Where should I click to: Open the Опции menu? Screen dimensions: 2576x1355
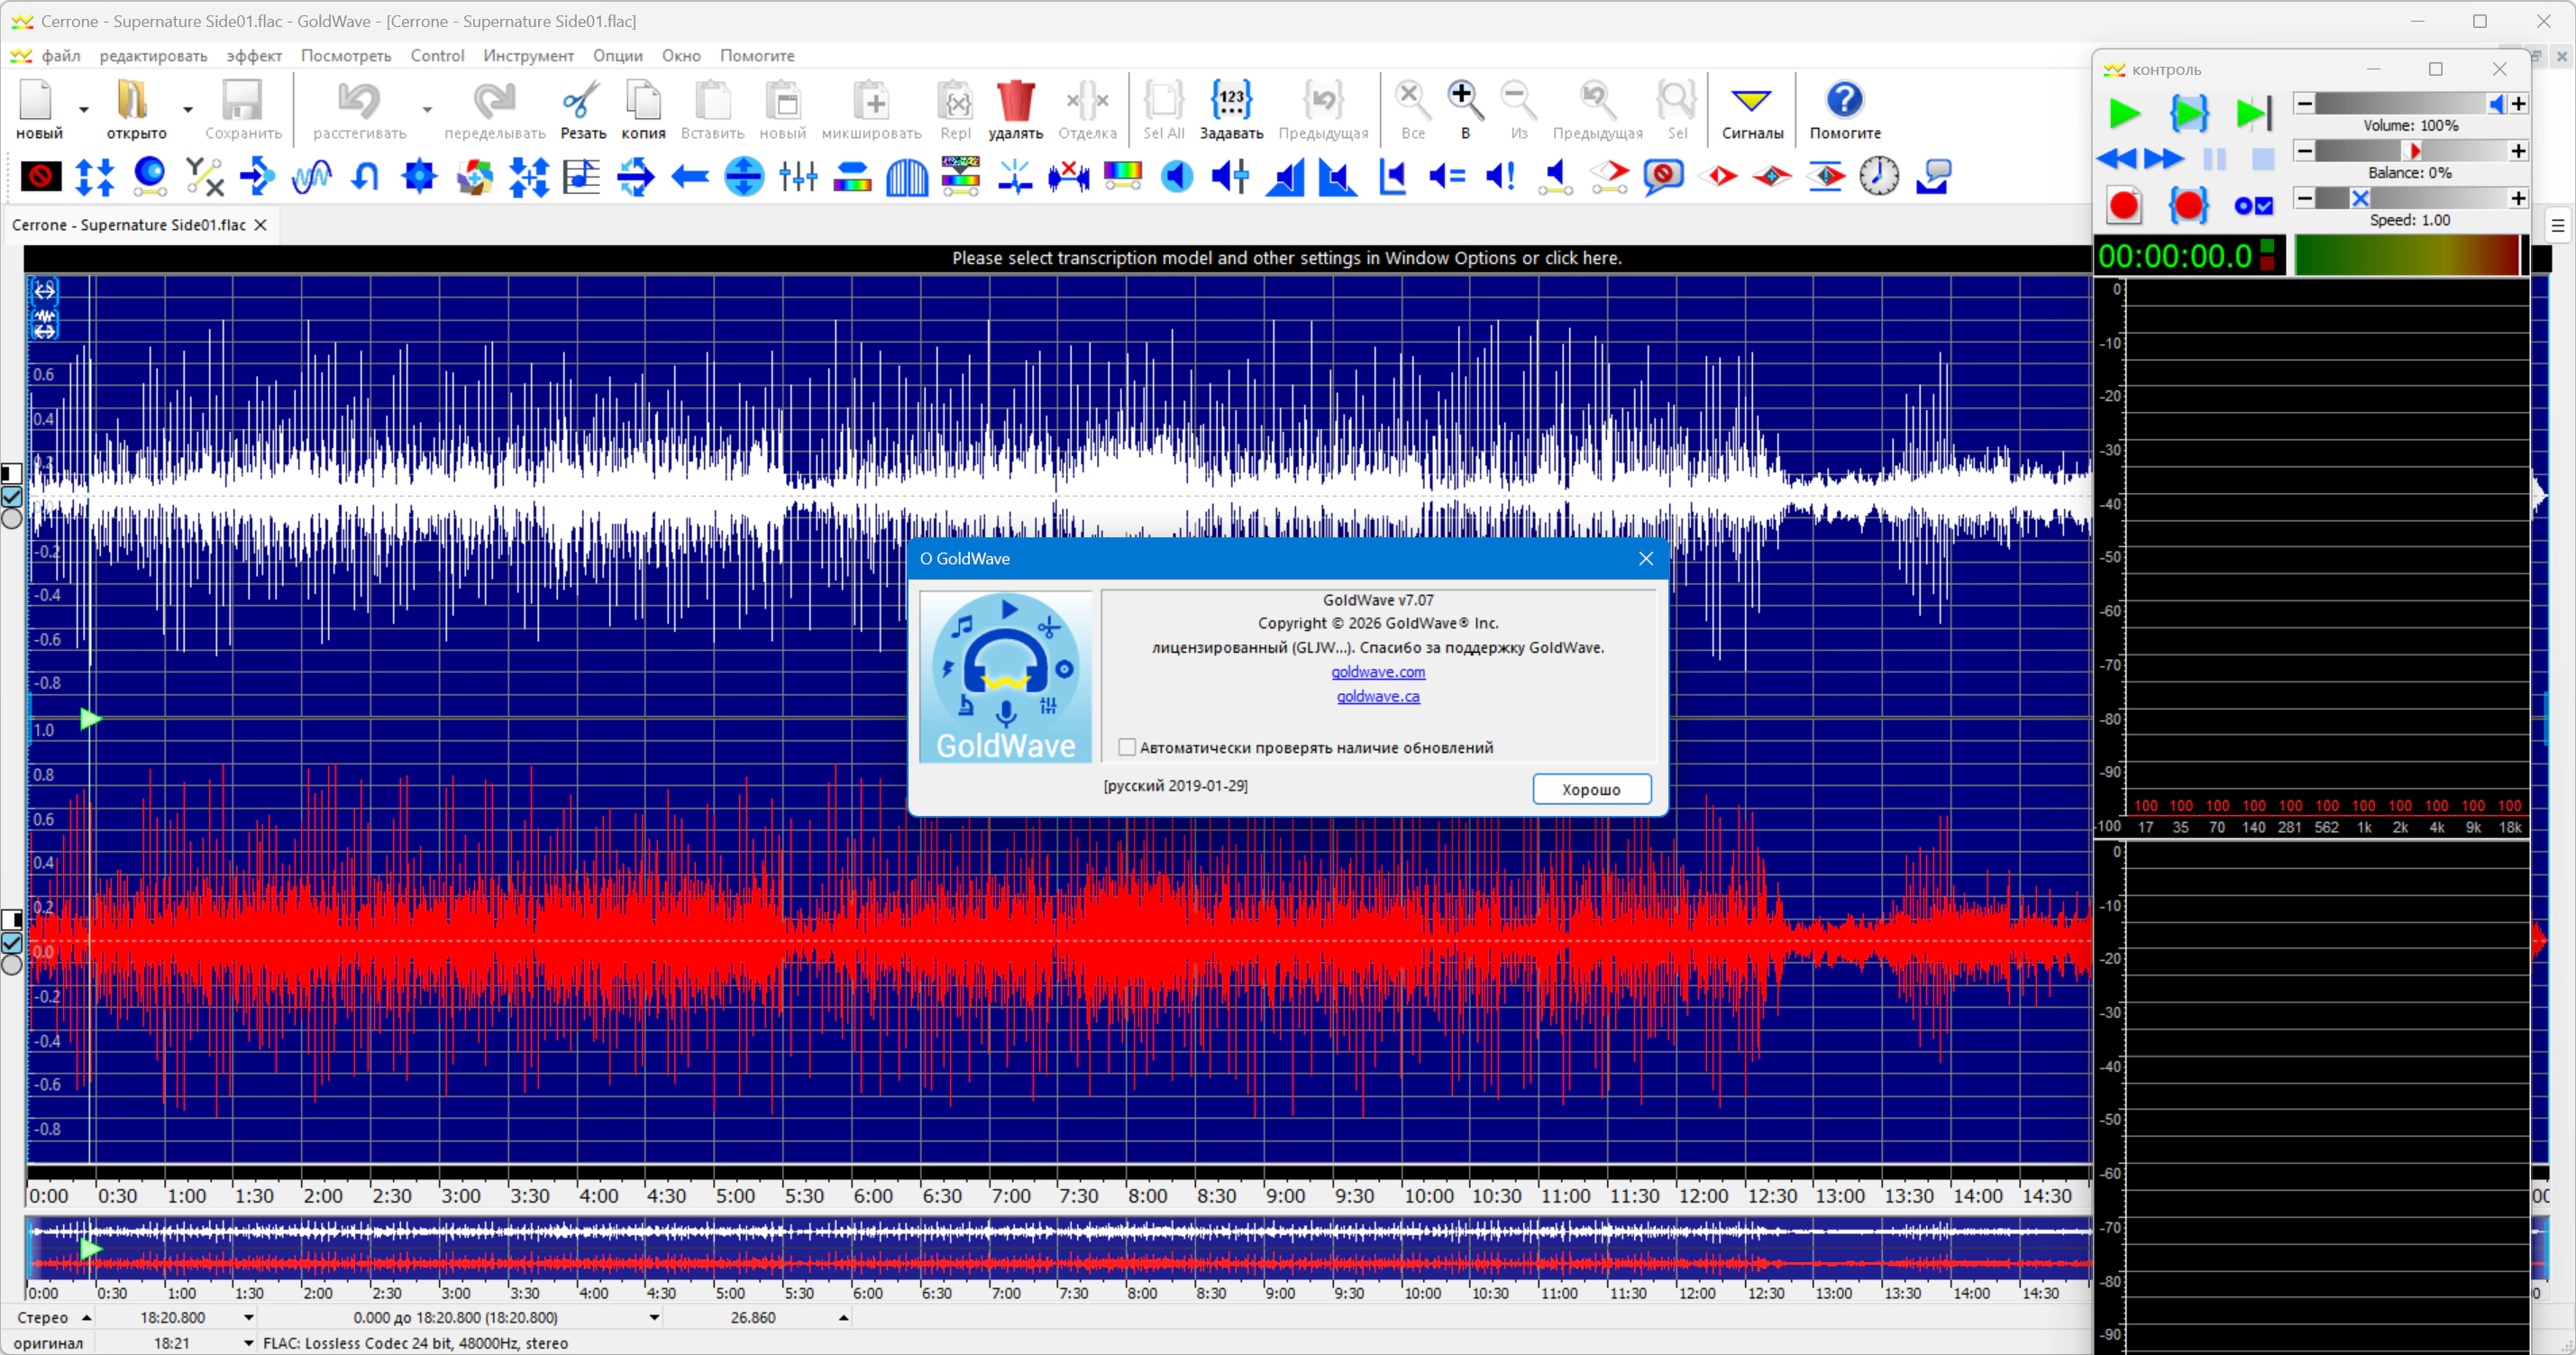coord(617,55)
